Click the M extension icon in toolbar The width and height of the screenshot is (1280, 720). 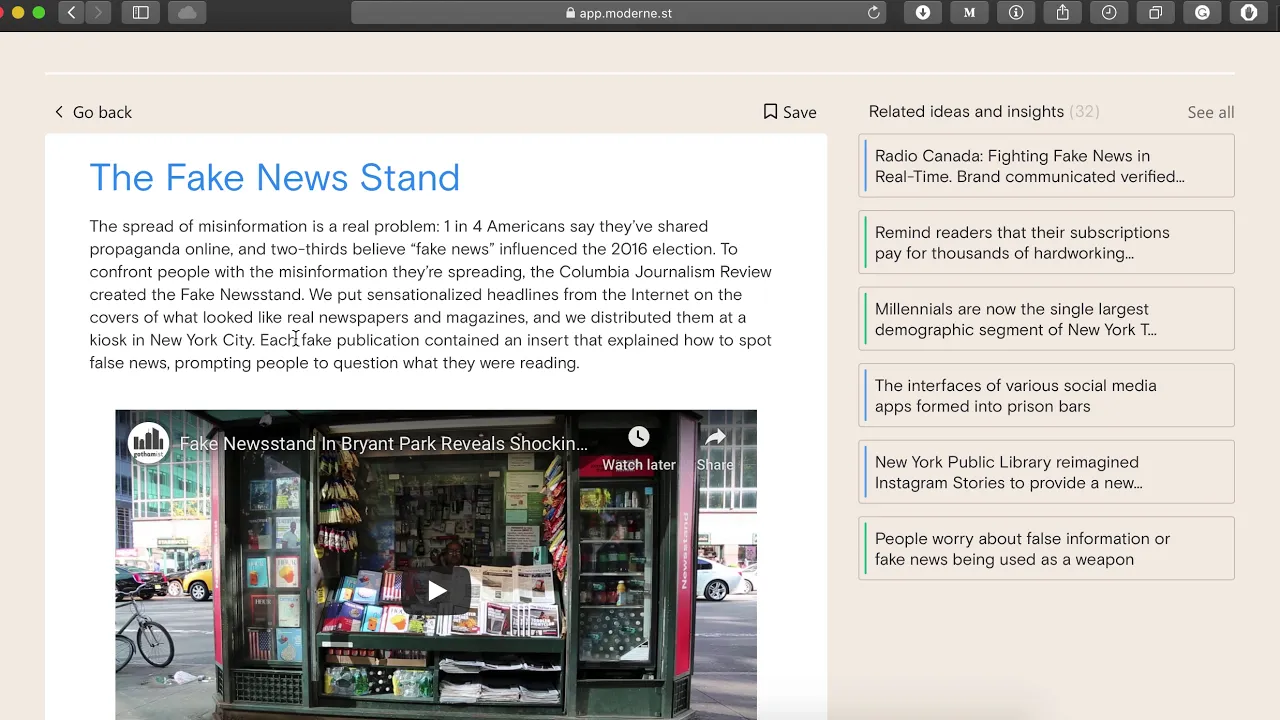click(969, 12)
